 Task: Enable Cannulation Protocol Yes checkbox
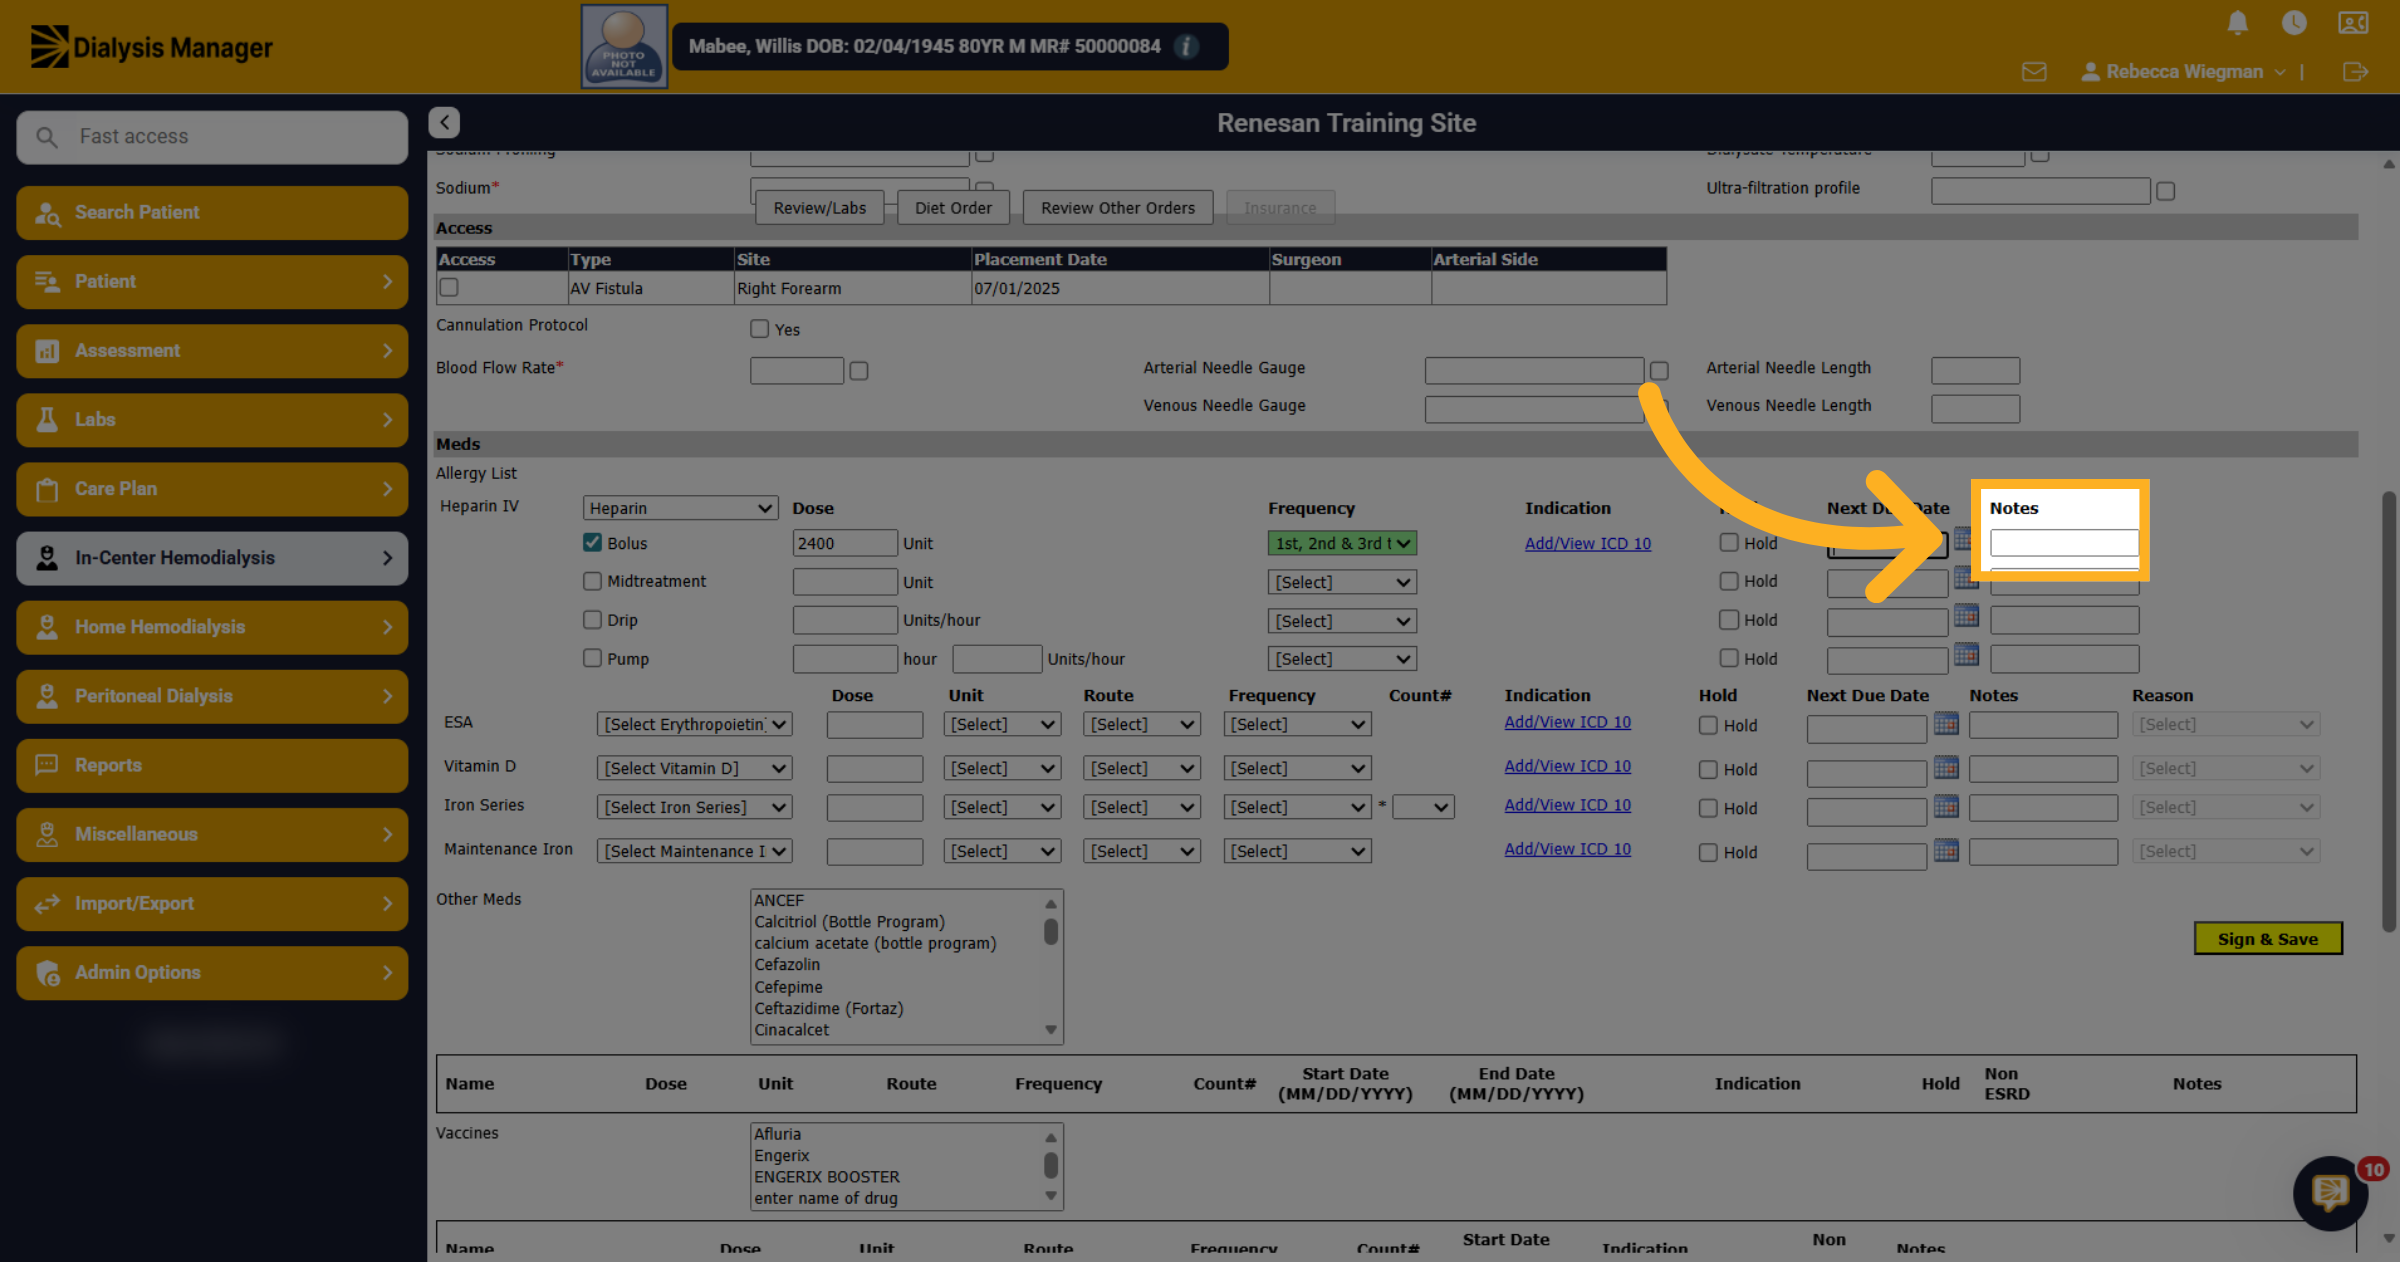(759, 329)
